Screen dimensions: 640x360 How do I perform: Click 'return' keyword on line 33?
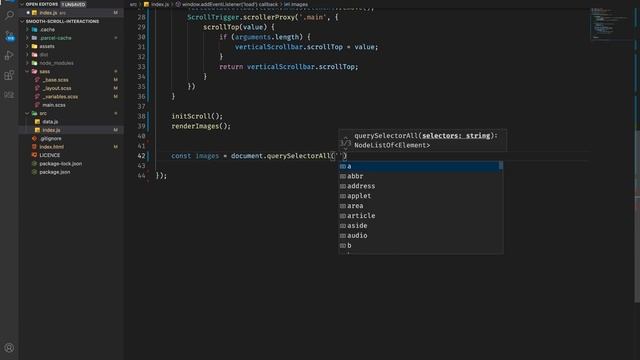(231, 67)
